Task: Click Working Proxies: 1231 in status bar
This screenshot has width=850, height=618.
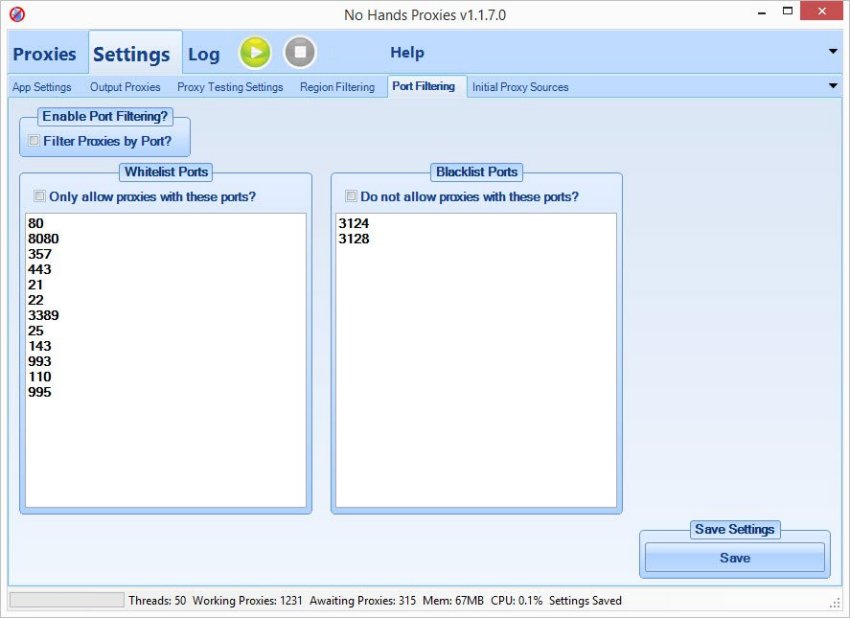Action: [x=247, y=600]
